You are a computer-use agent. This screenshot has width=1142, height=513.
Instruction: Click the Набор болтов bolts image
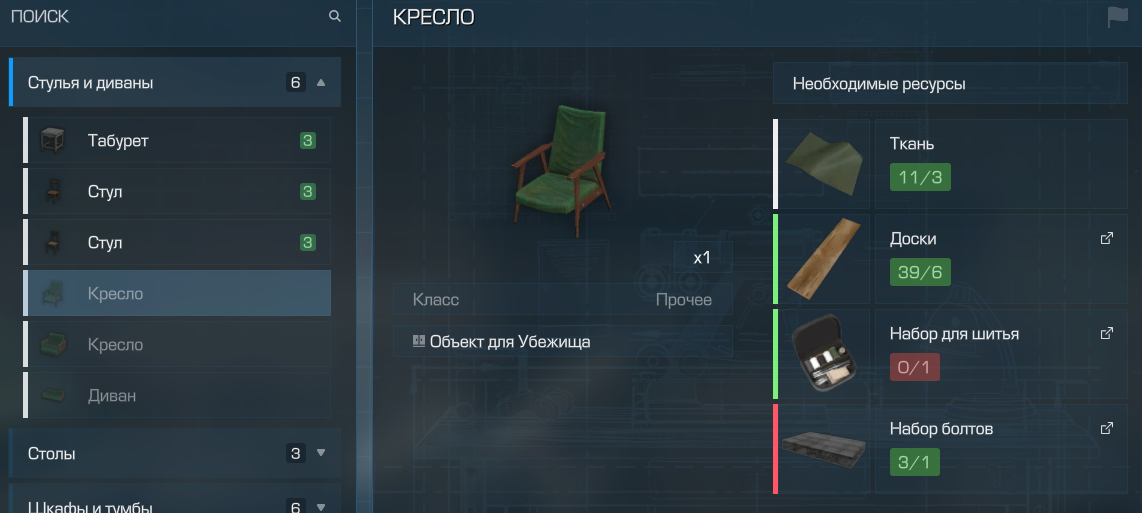pos(824,448)
